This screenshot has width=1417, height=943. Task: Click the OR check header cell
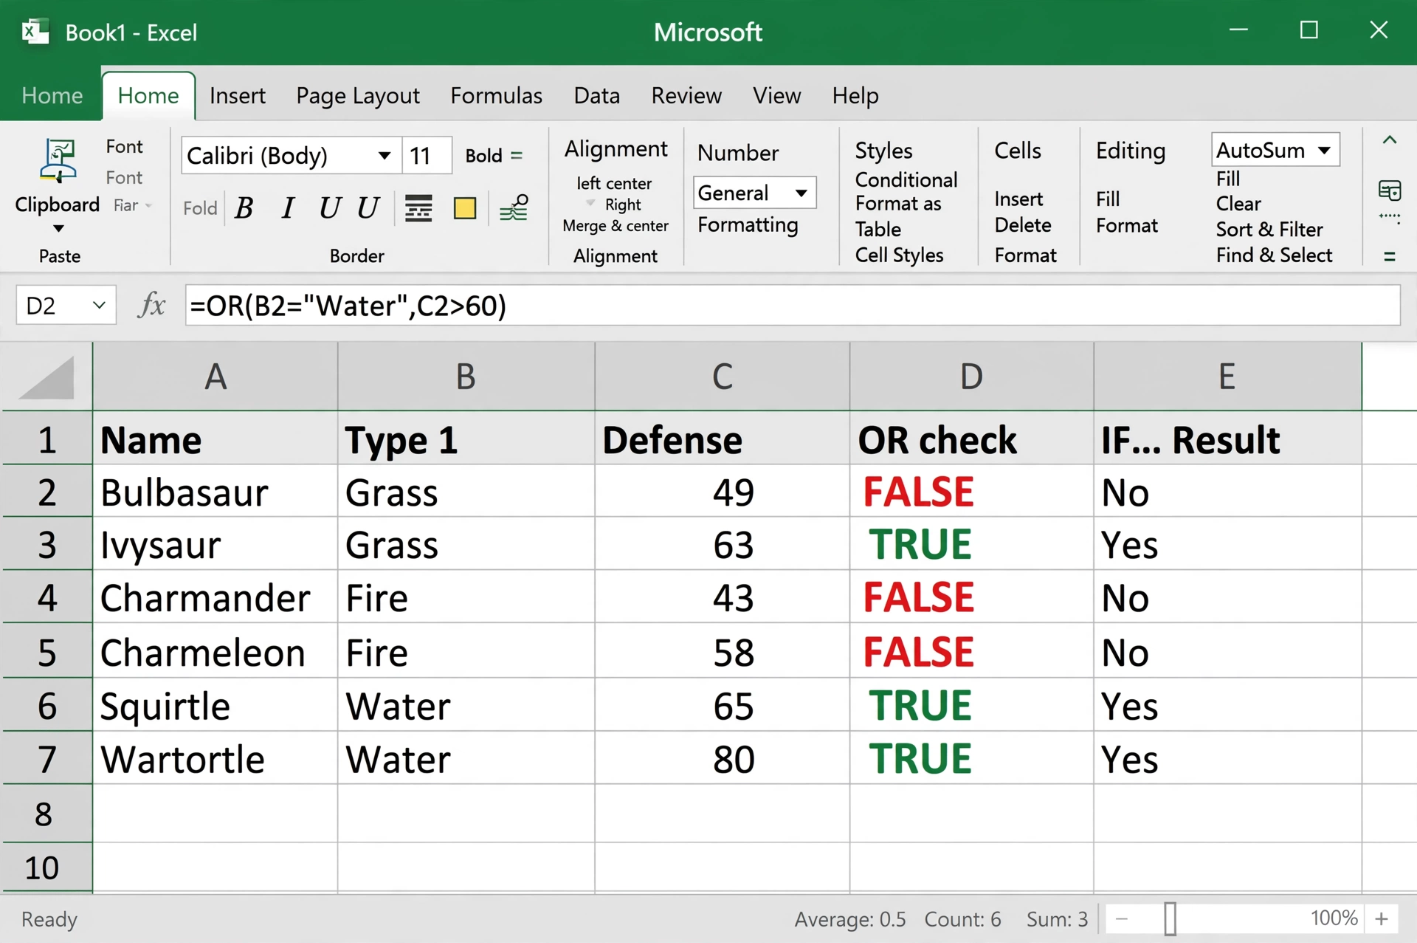(971, 440)
